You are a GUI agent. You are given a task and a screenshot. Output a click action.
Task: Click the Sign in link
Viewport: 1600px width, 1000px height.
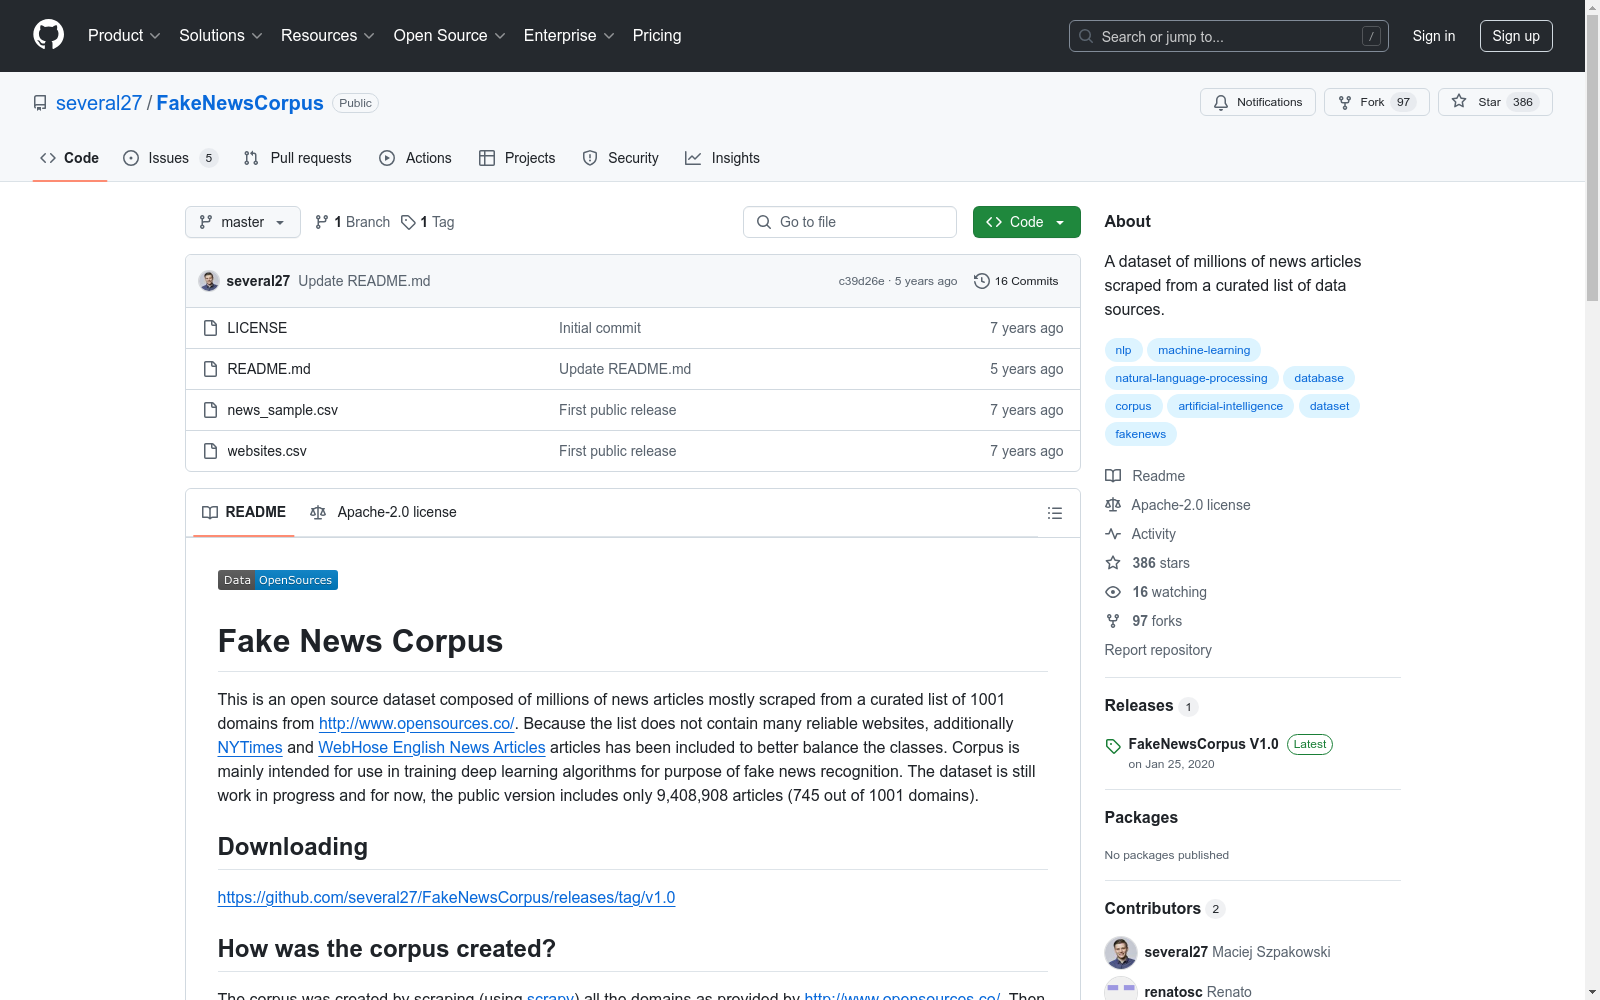point(1434,36)
